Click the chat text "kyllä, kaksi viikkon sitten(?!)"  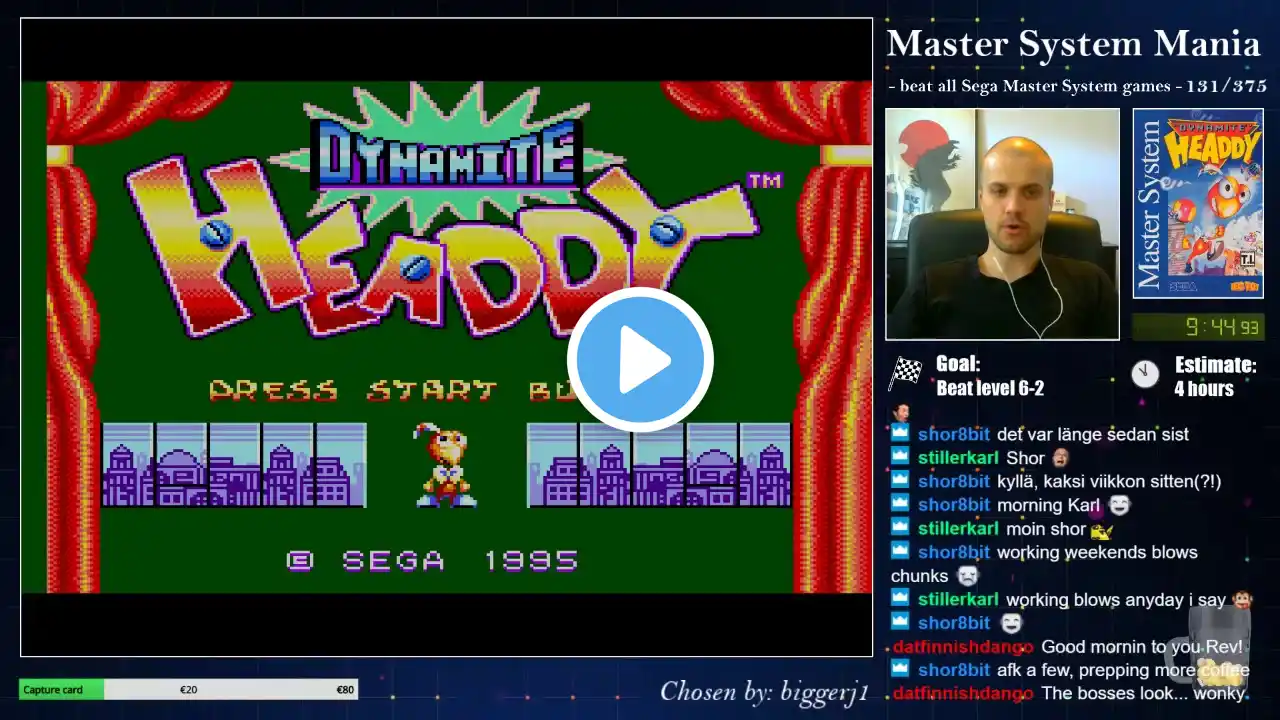coord(1109,481)
